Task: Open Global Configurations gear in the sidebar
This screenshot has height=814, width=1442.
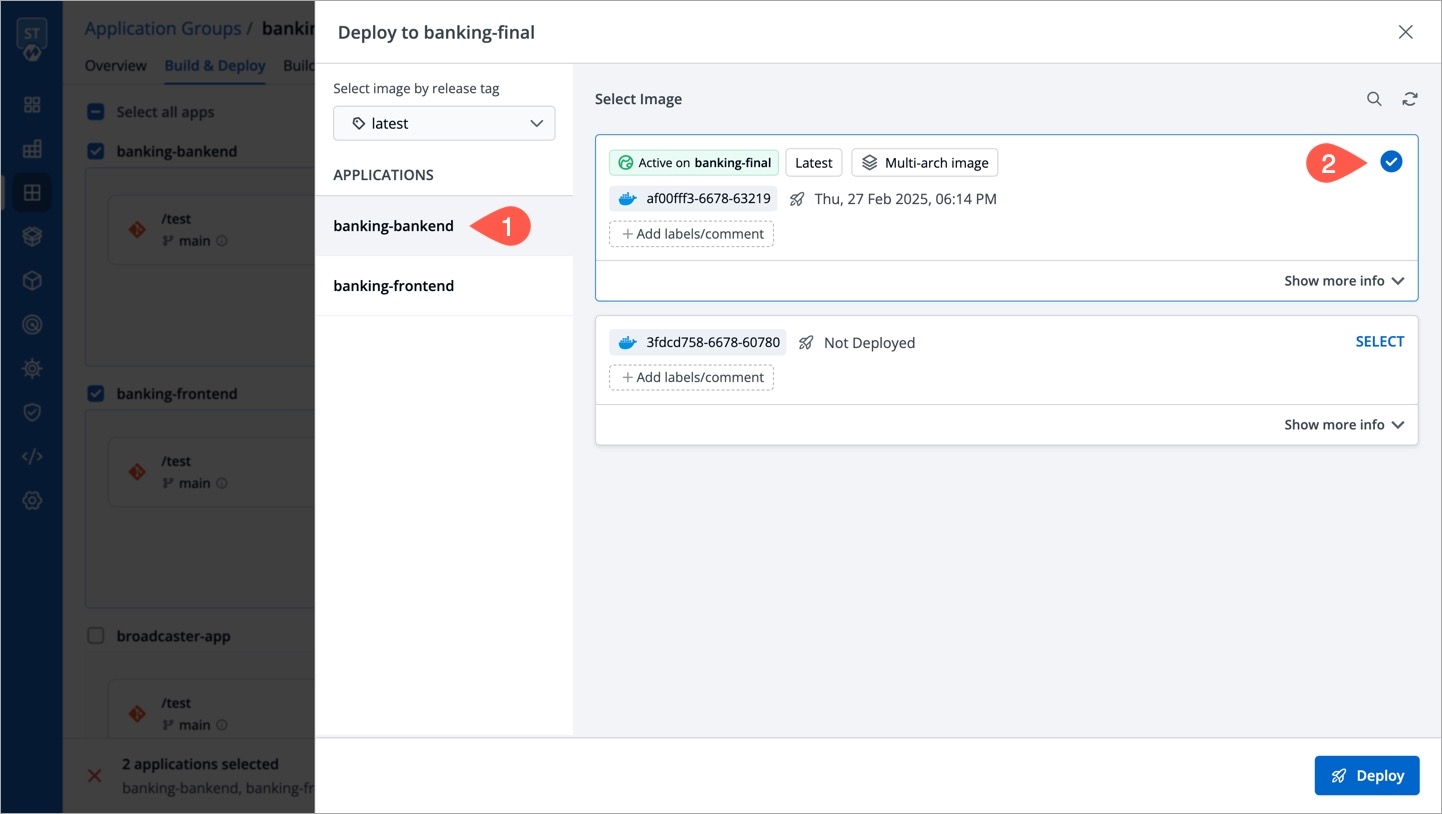Action: (32, 500)
